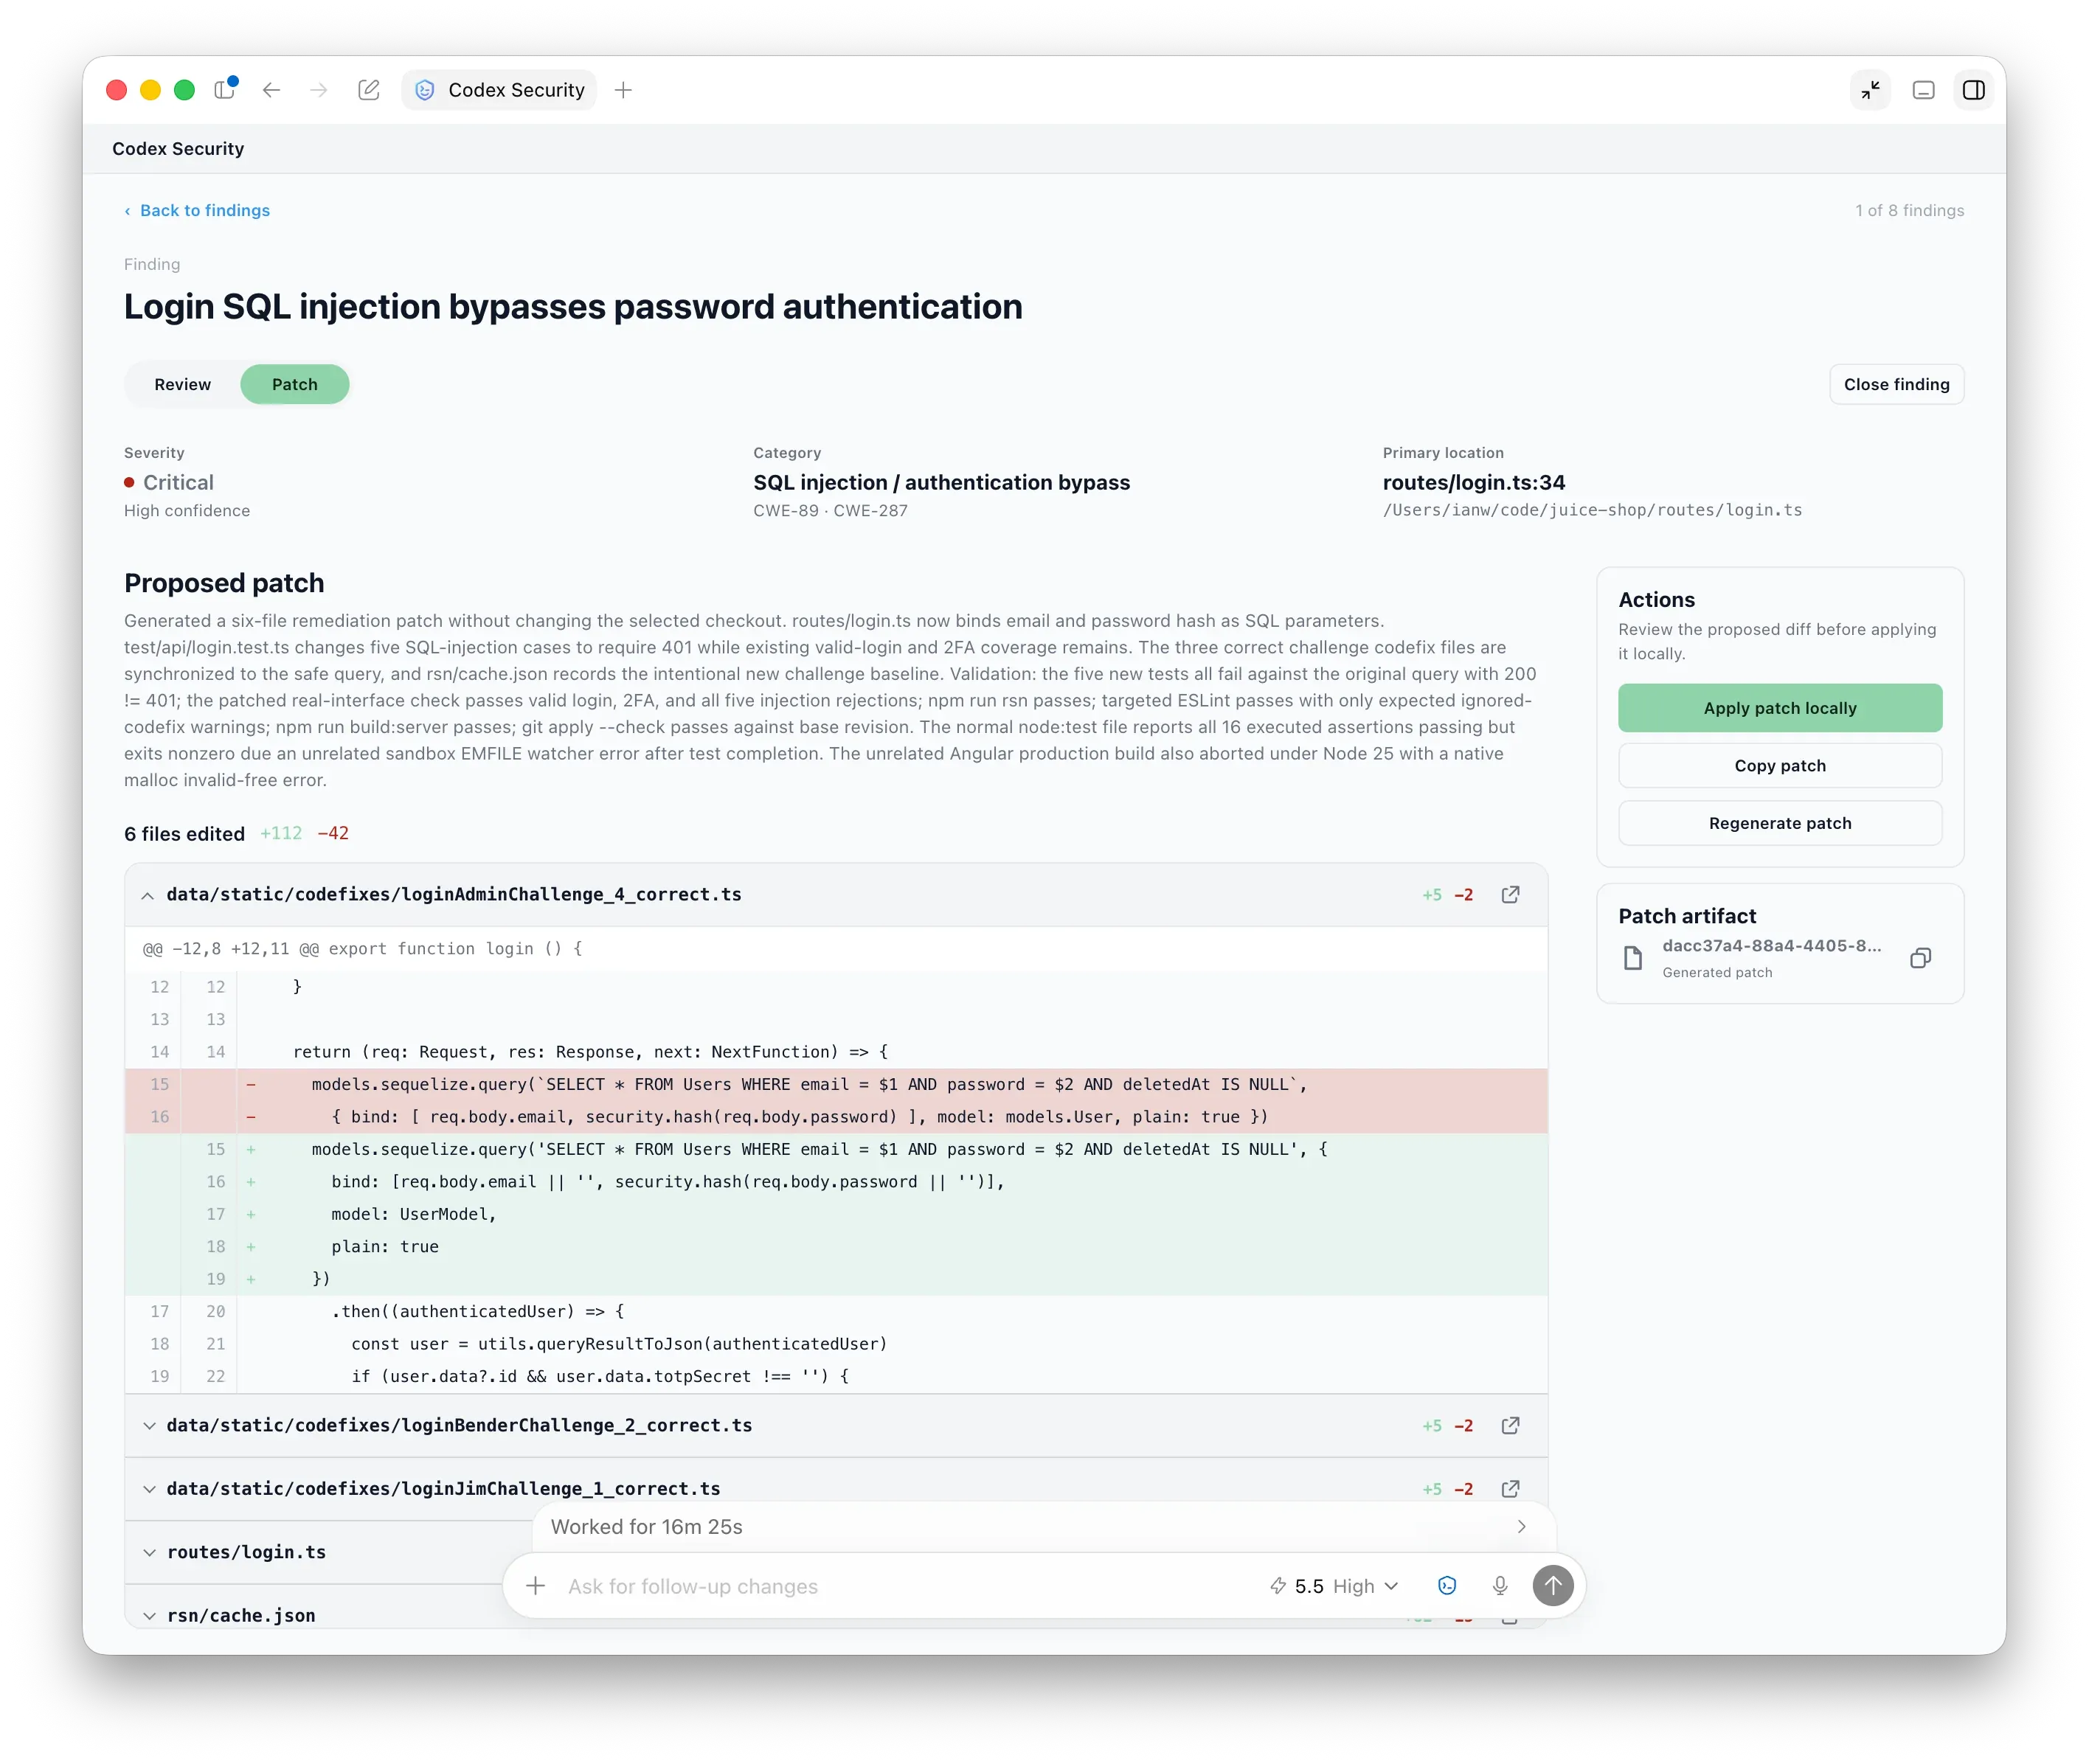Expand loginJimChallenge_1_correct.ts diff

point(148,1489)
